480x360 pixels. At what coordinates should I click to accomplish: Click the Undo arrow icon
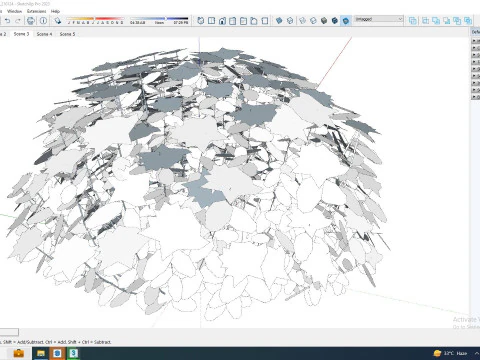pyautogui.click(x=7, y=21)
